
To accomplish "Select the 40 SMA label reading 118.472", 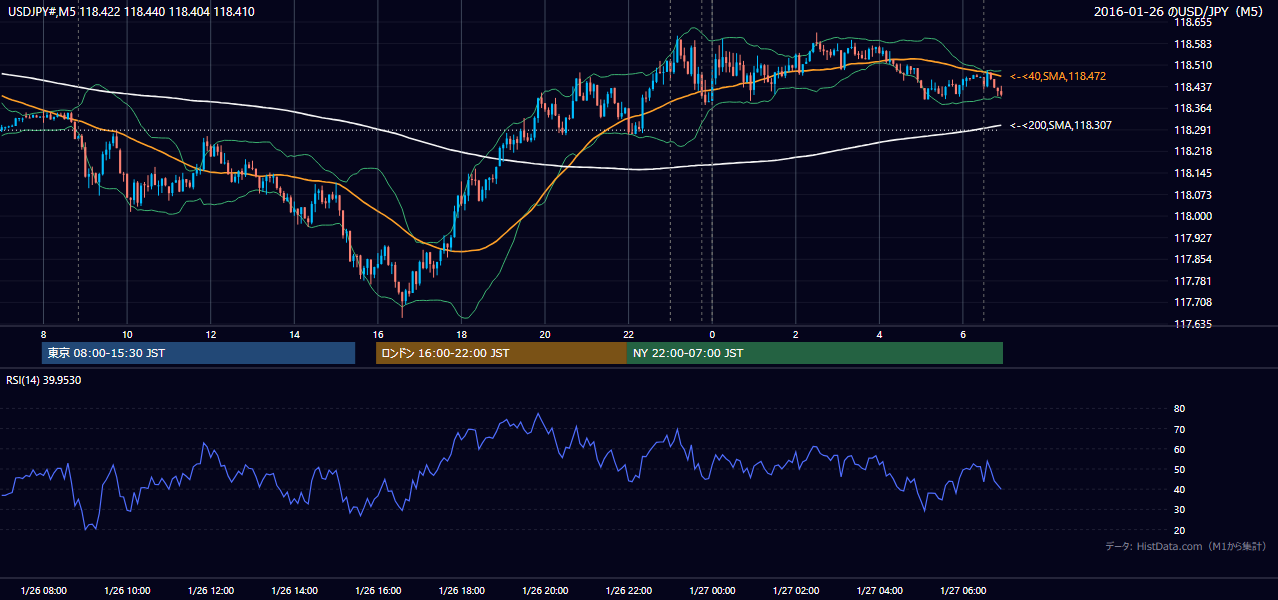I will pos(1058,76).
